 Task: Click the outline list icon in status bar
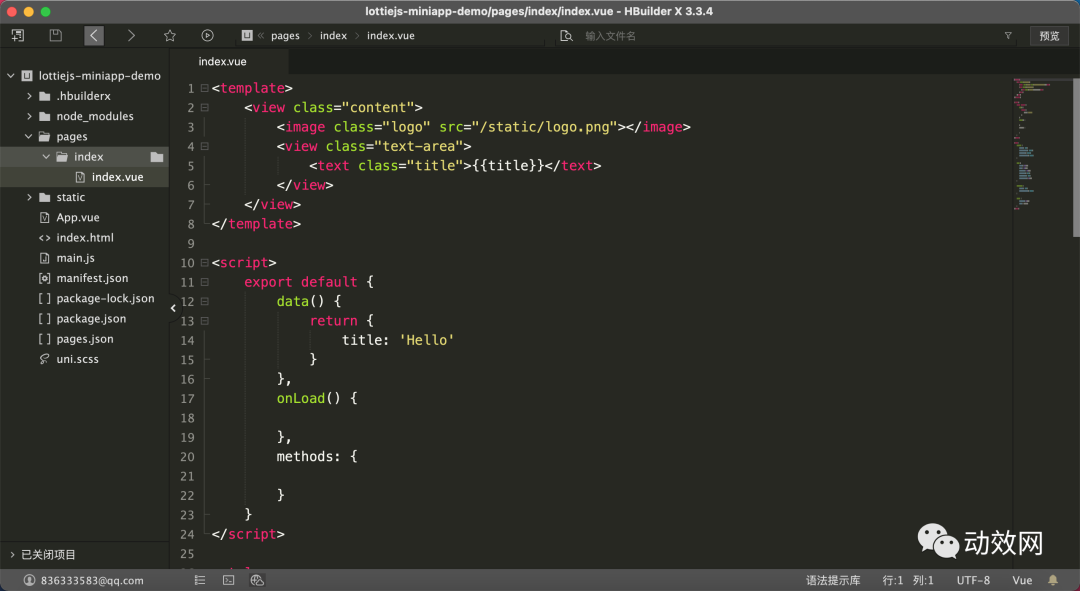tap(200, 580)
